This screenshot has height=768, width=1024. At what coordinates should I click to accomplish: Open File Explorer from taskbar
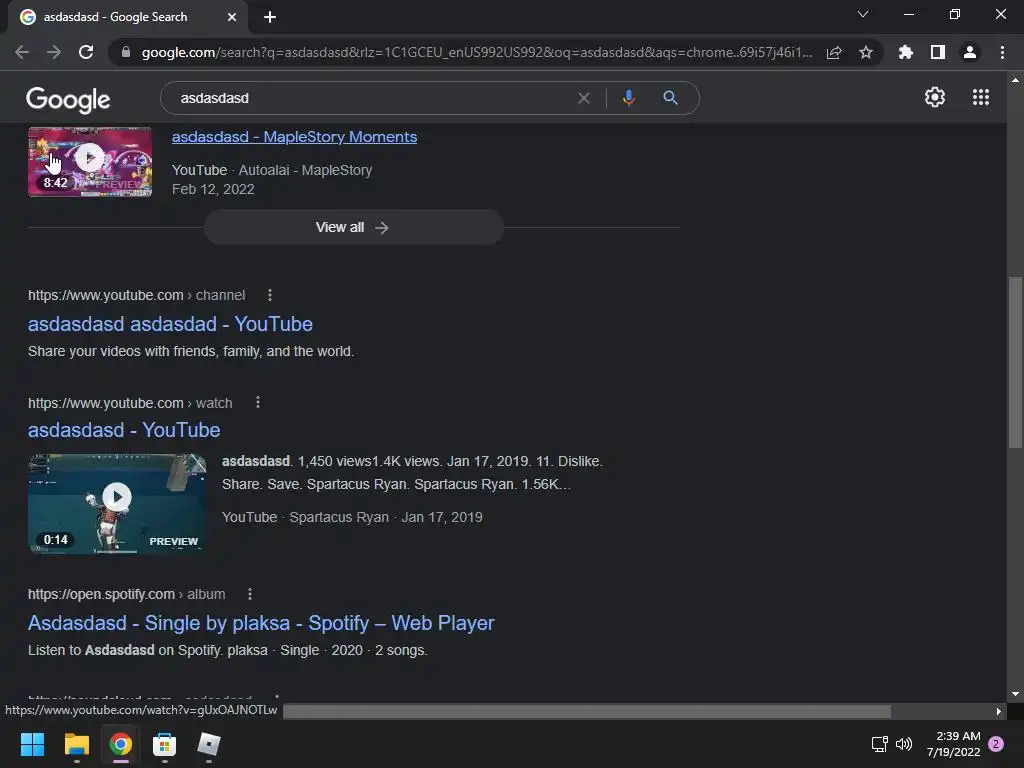(76, 744)
